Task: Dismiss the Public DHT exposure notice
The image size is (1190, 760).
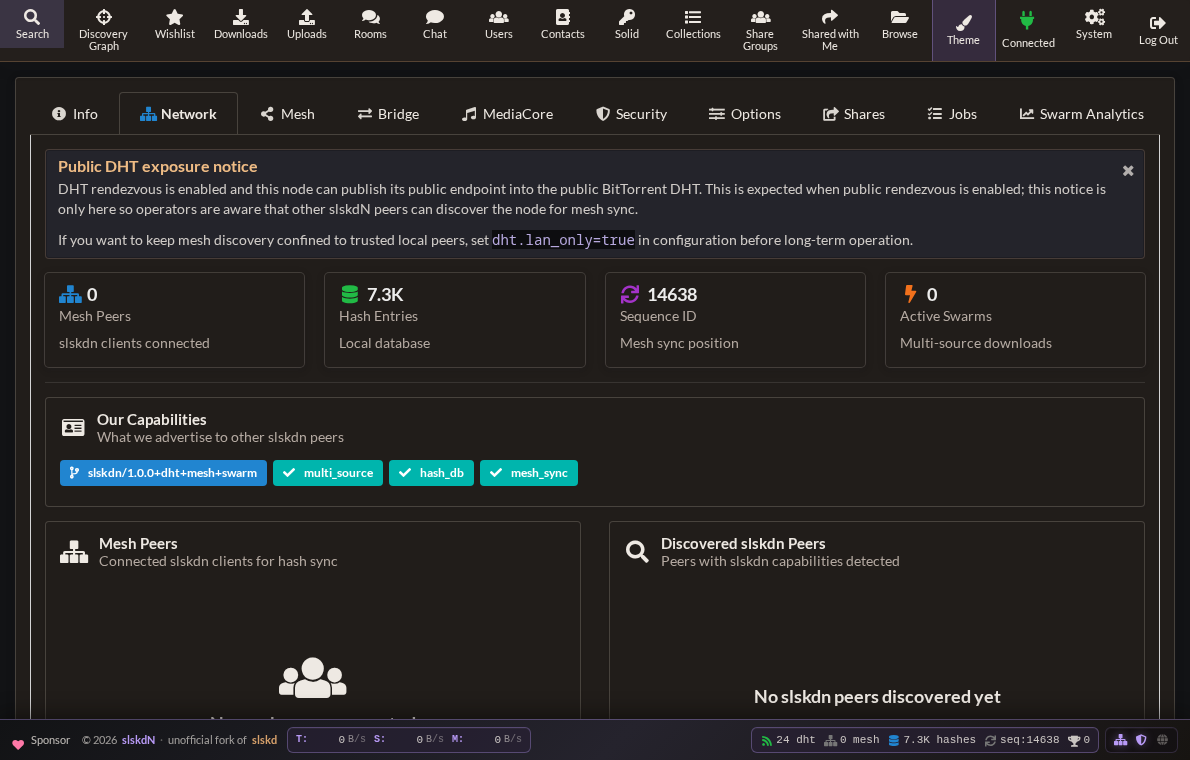Action: [1128, 171]
